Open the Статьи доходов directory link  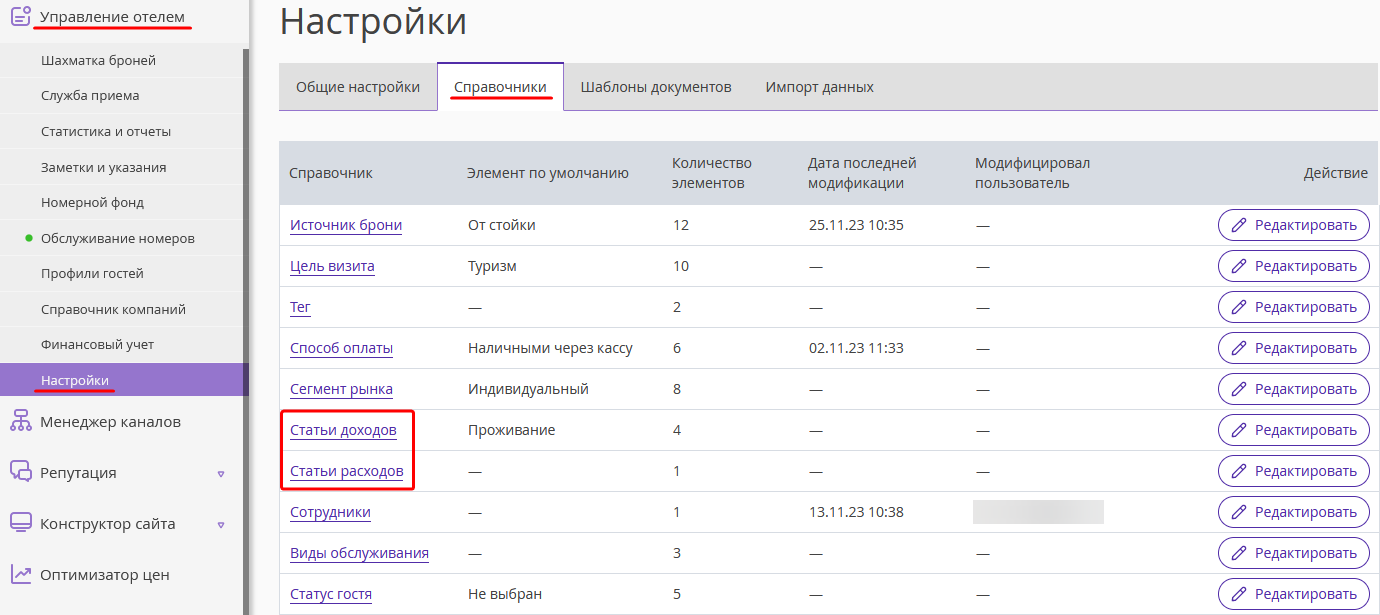[x=343, y=430]
